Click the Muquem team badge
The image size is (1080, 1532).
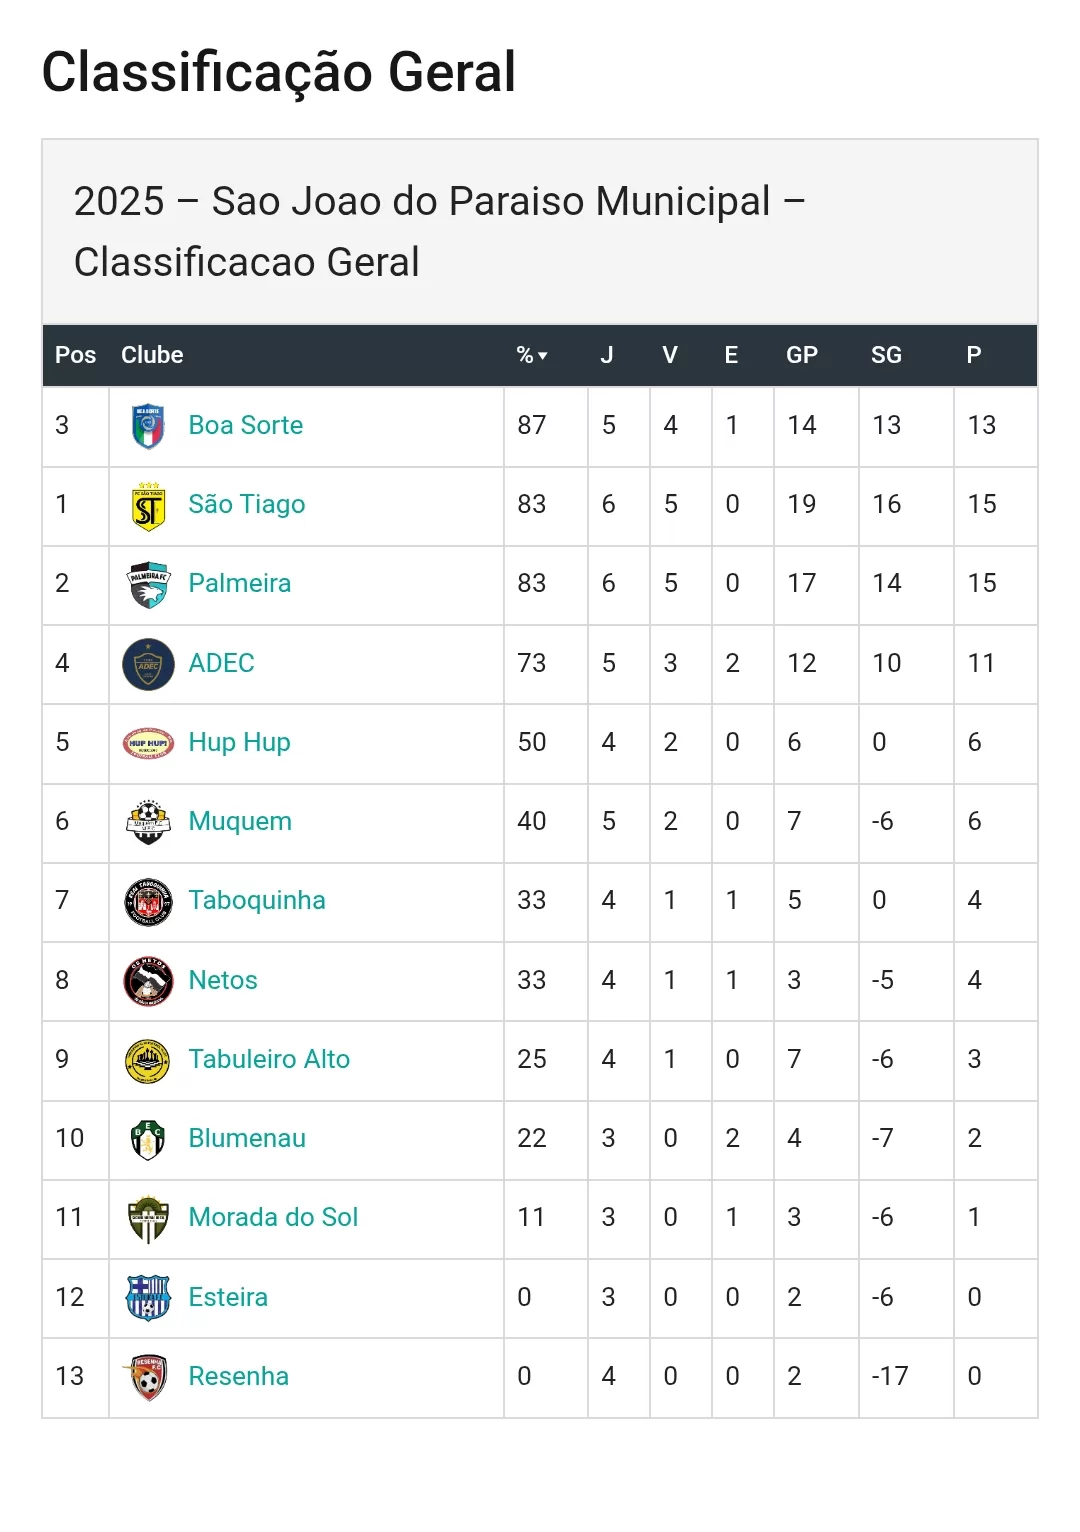(x=148, y=822)
